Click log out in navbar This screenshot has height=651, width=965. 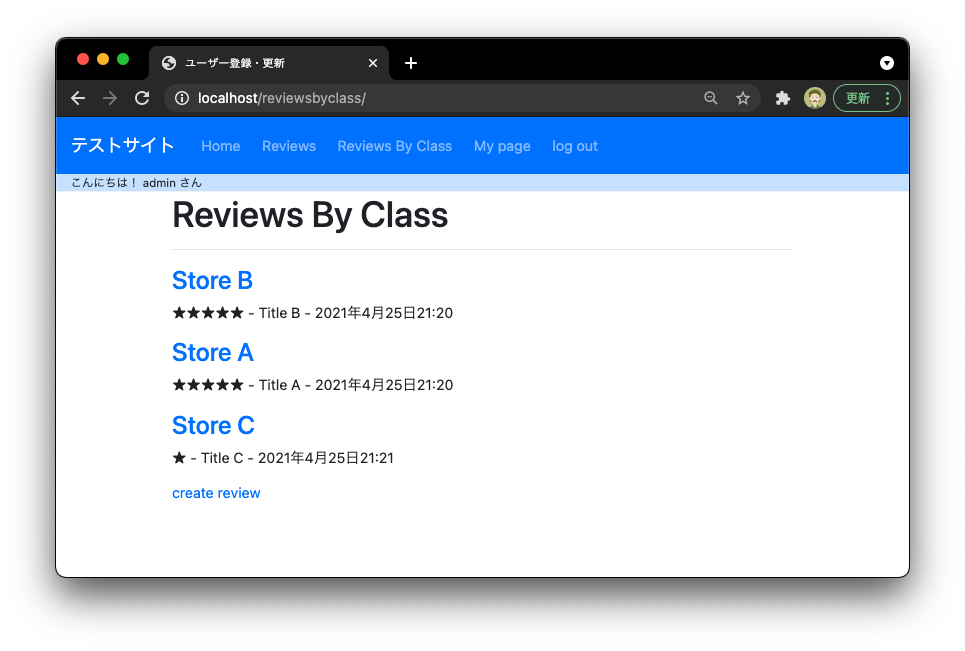[575, 146]
